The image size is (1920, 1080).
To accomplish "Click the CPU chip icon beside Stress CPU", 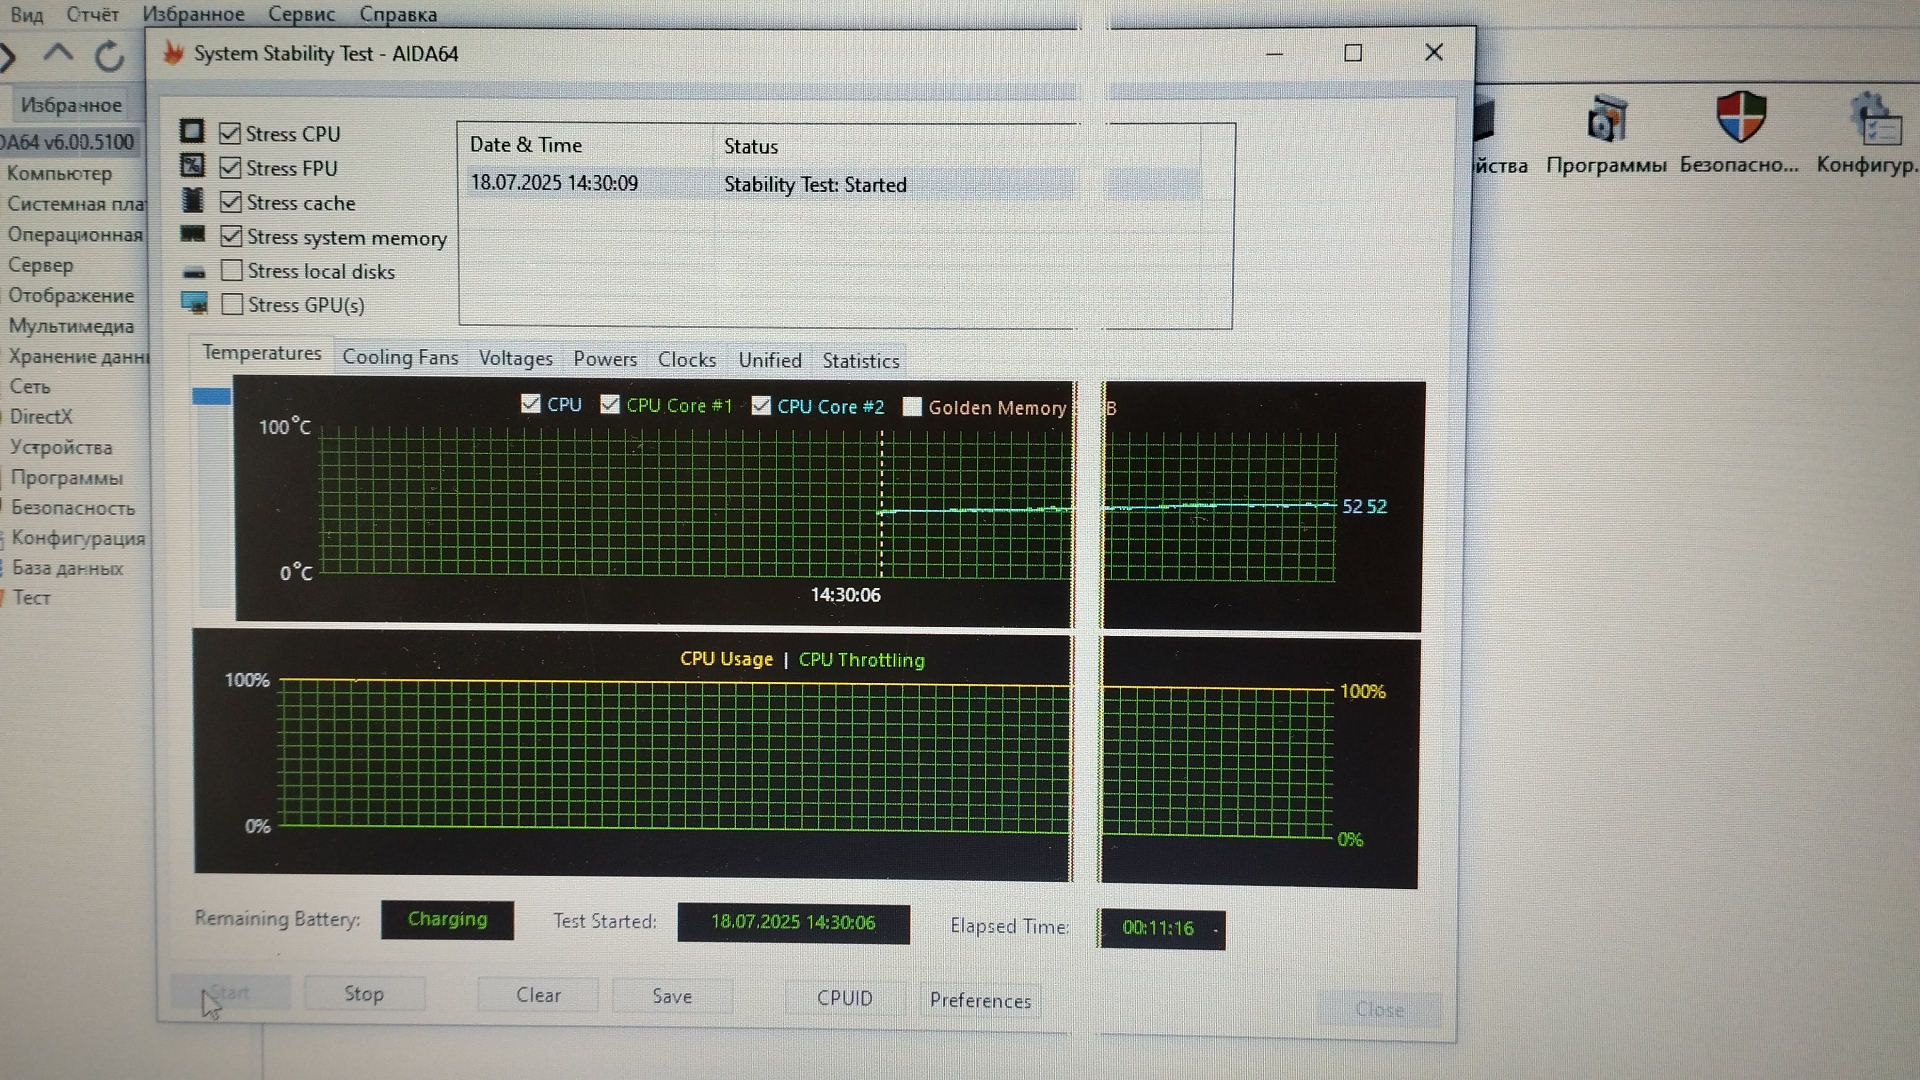I will click(x=192, y=132).
